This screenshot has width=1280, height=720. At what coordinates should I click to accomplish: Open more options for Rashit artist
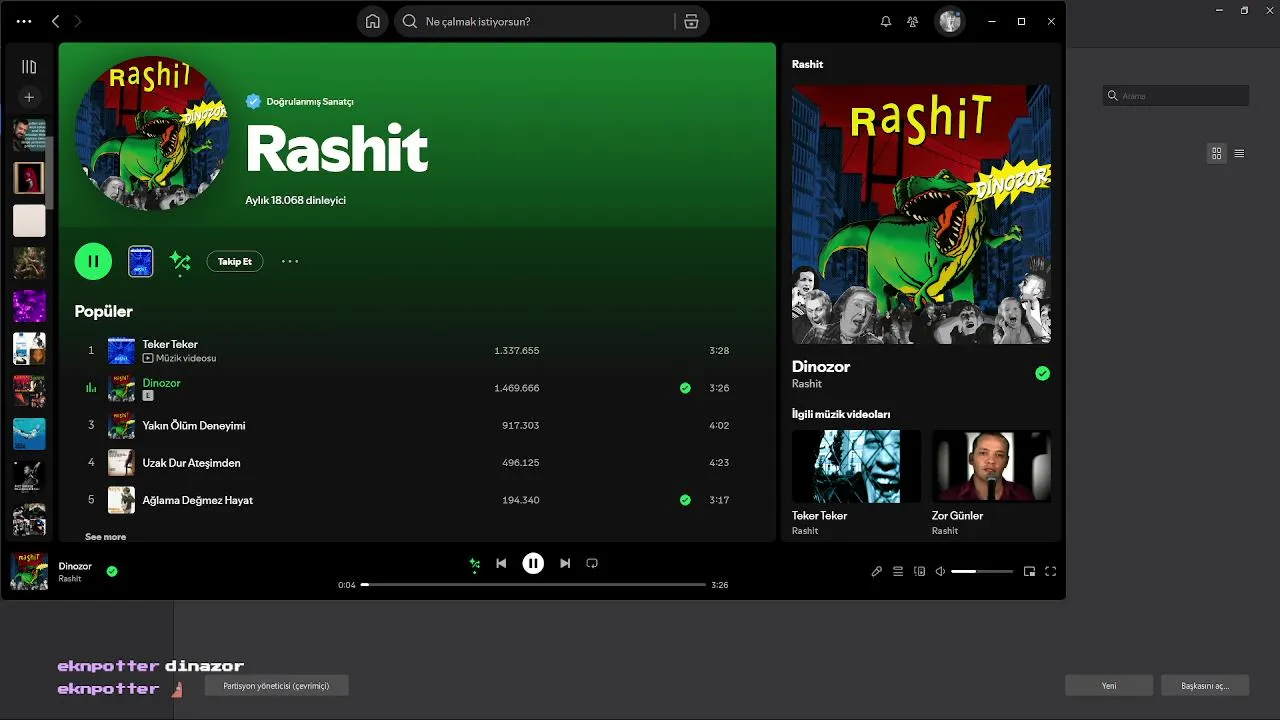290,261
